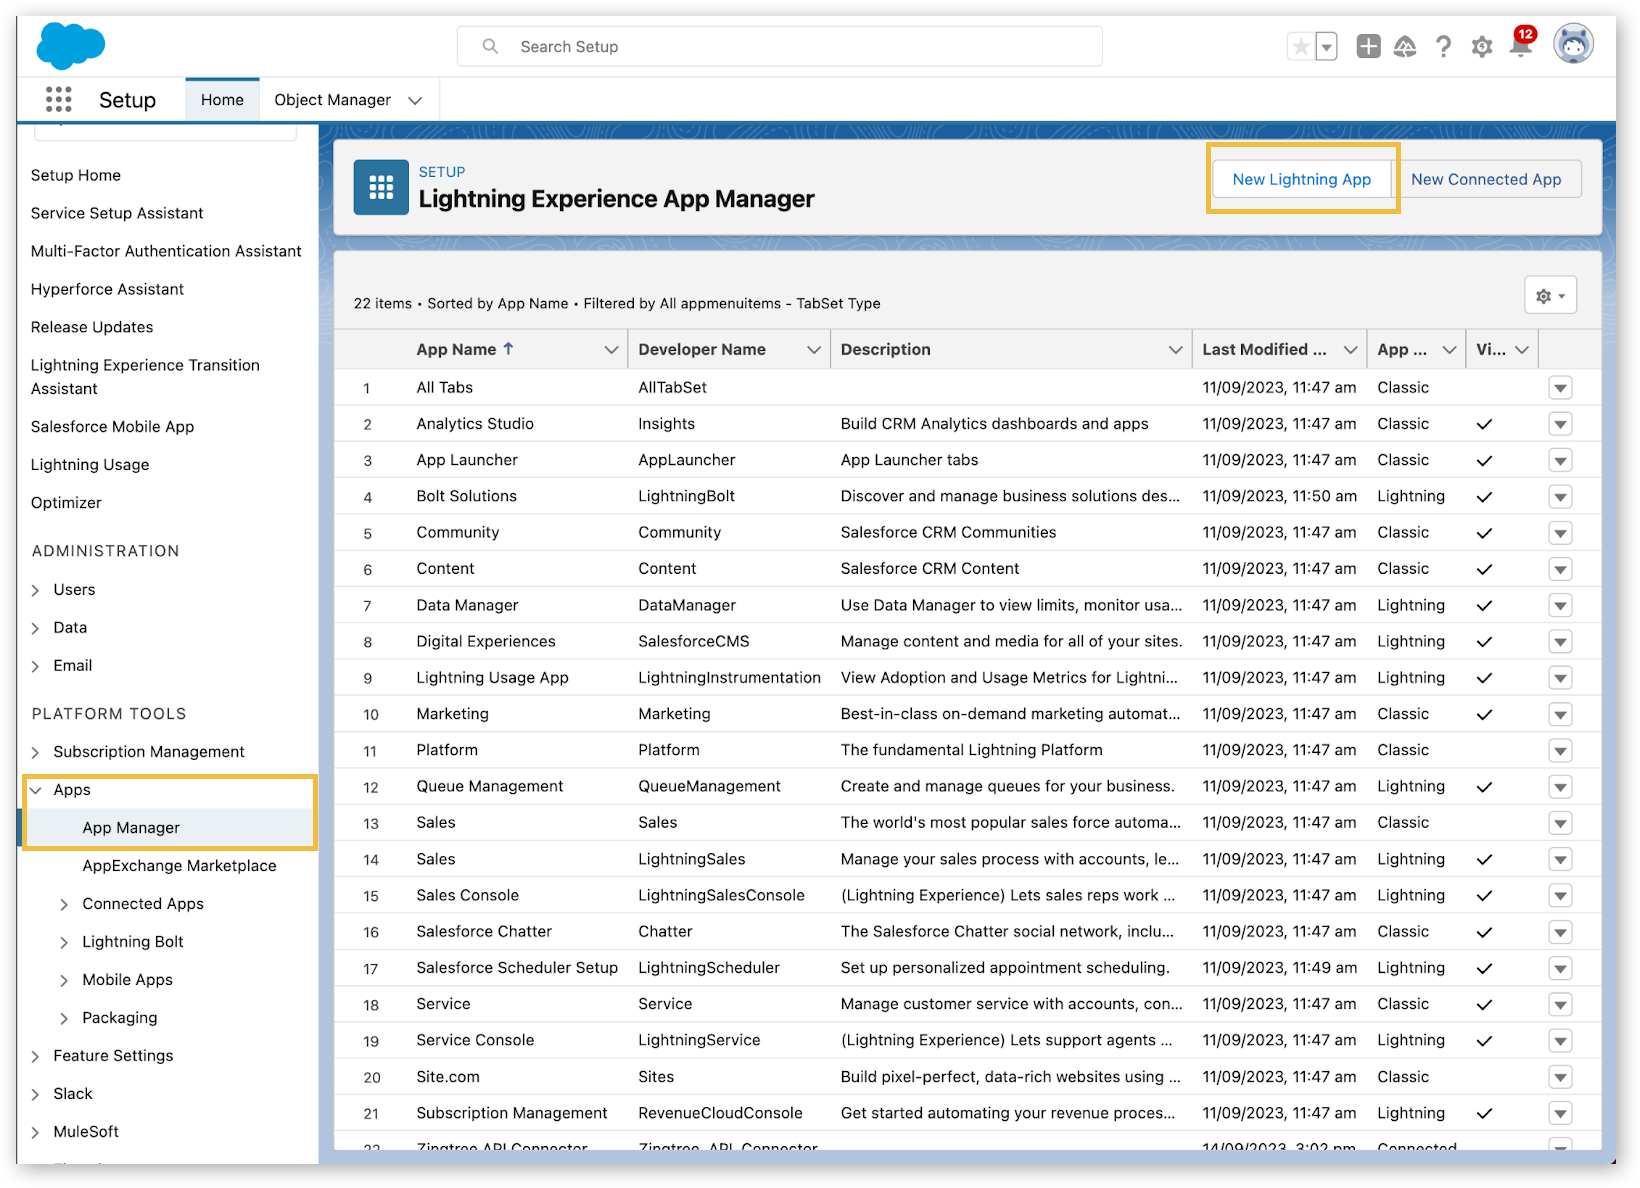The height and width of the screenshot is (1188, 1640).
Task: Expand the Feature Settings node
Action: (36, 1056)
